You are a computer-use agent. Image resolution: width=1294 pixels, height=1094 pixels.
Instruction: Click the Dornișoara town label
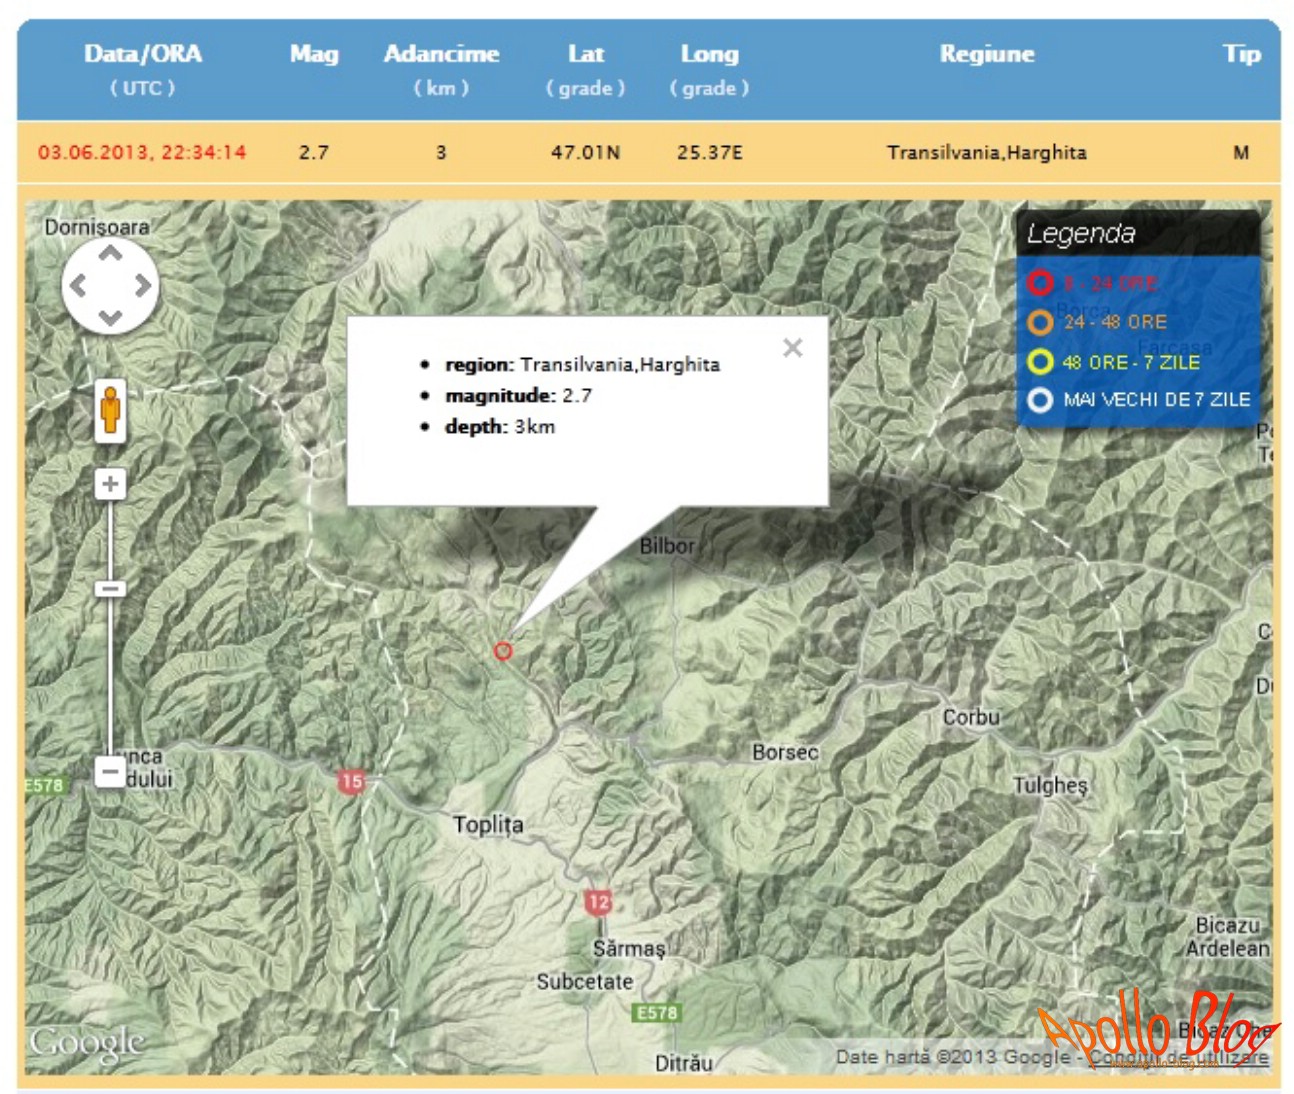pos(97,228)
